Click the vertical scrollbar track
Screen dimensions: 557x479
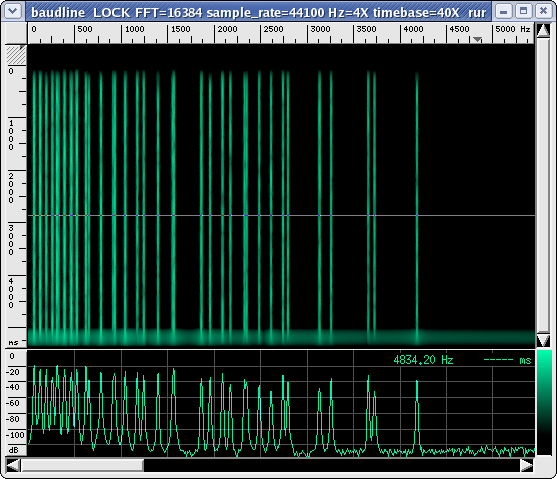543,185
